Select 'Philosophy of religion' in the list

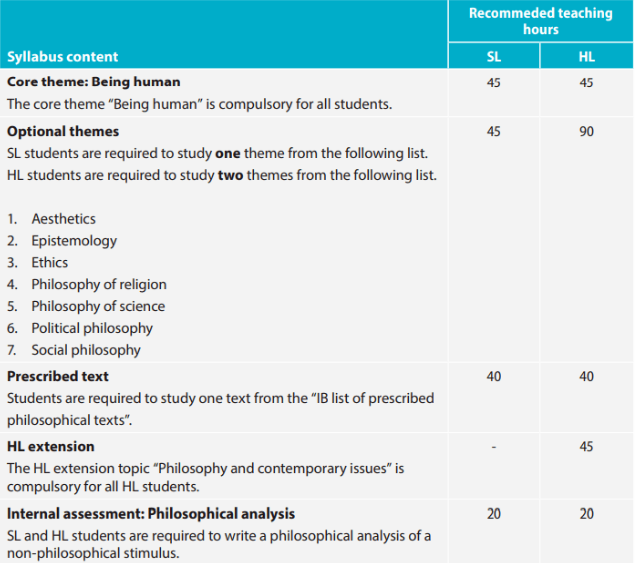point(99,284)
